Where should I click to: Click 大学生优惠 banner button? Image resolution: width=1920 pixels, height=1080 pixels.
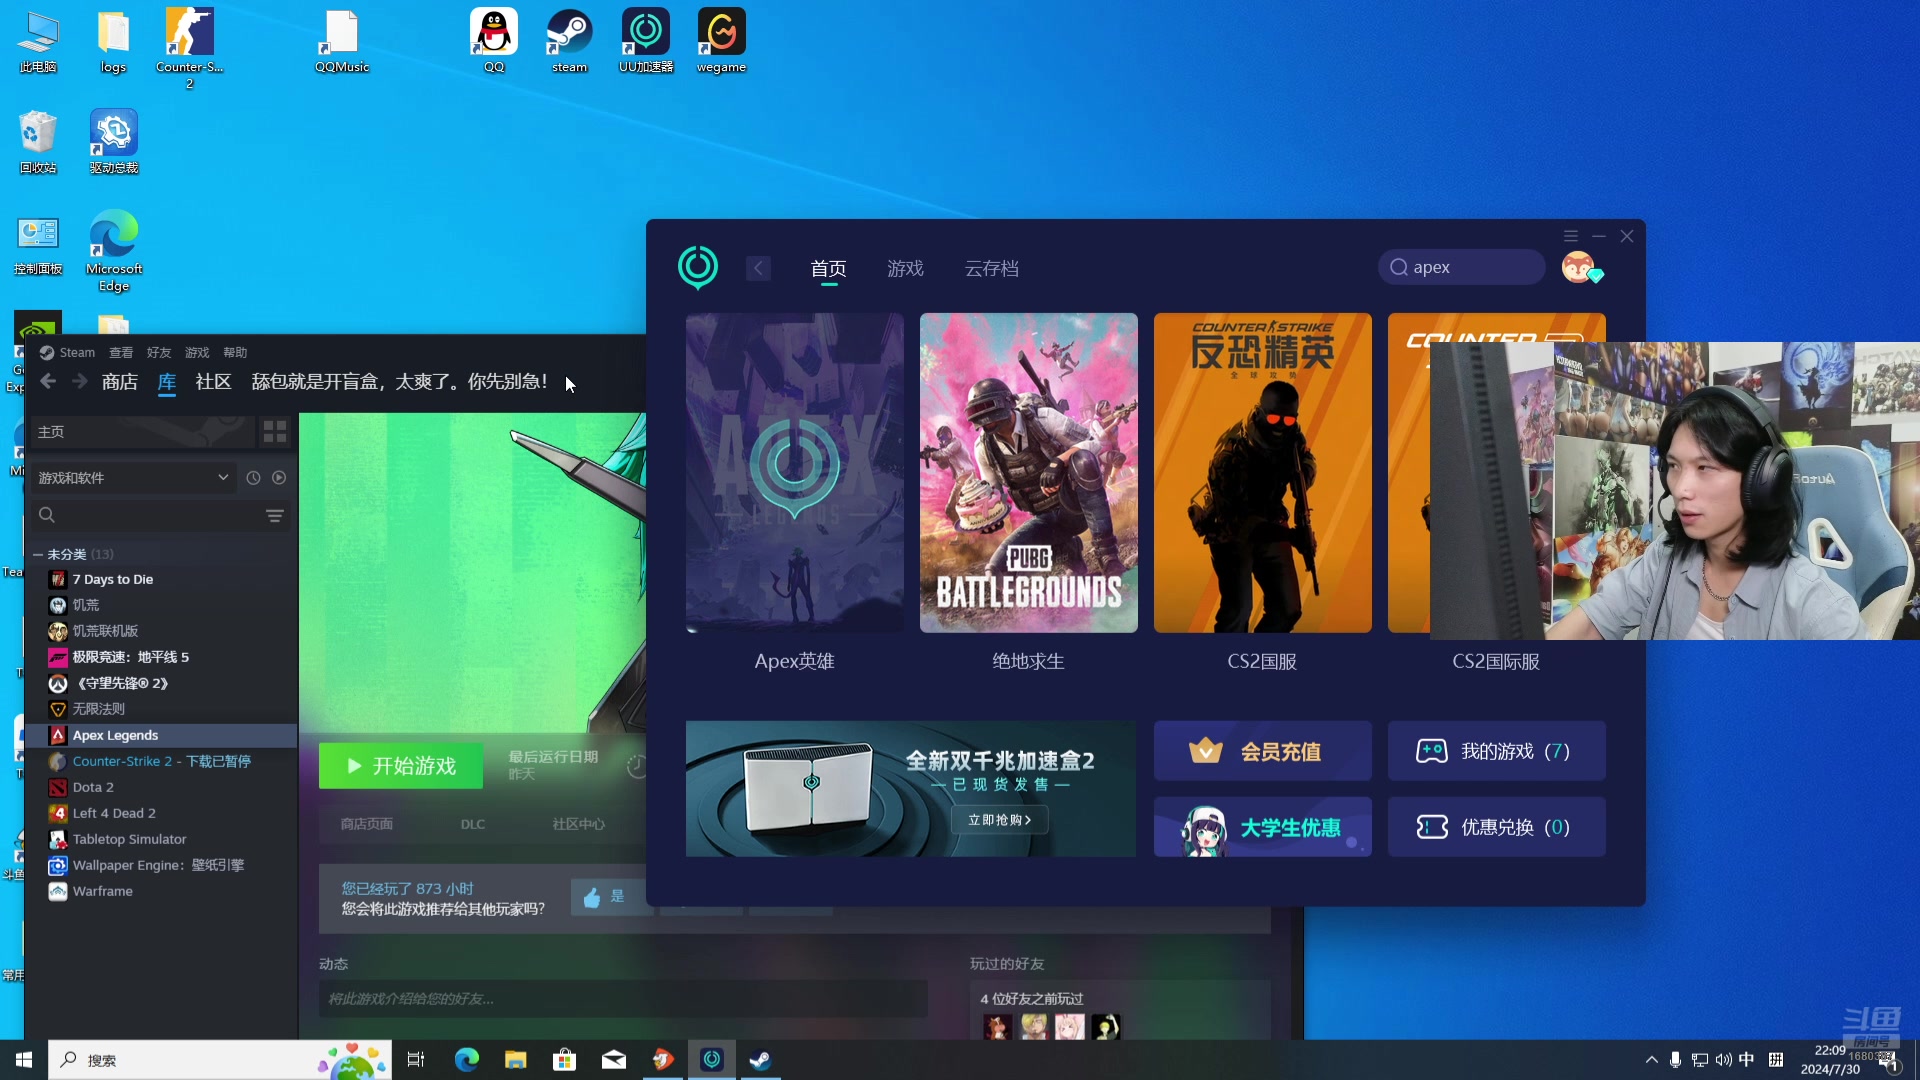click(x=1262, y=827)
